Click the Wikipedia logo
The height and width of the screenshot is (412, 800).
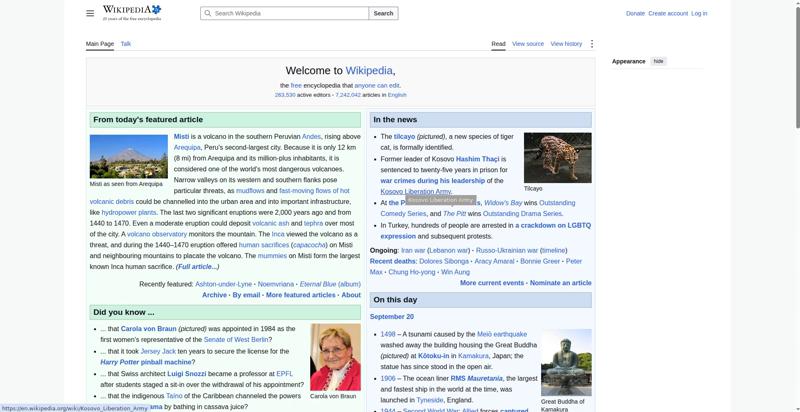(x=132, y=13)
